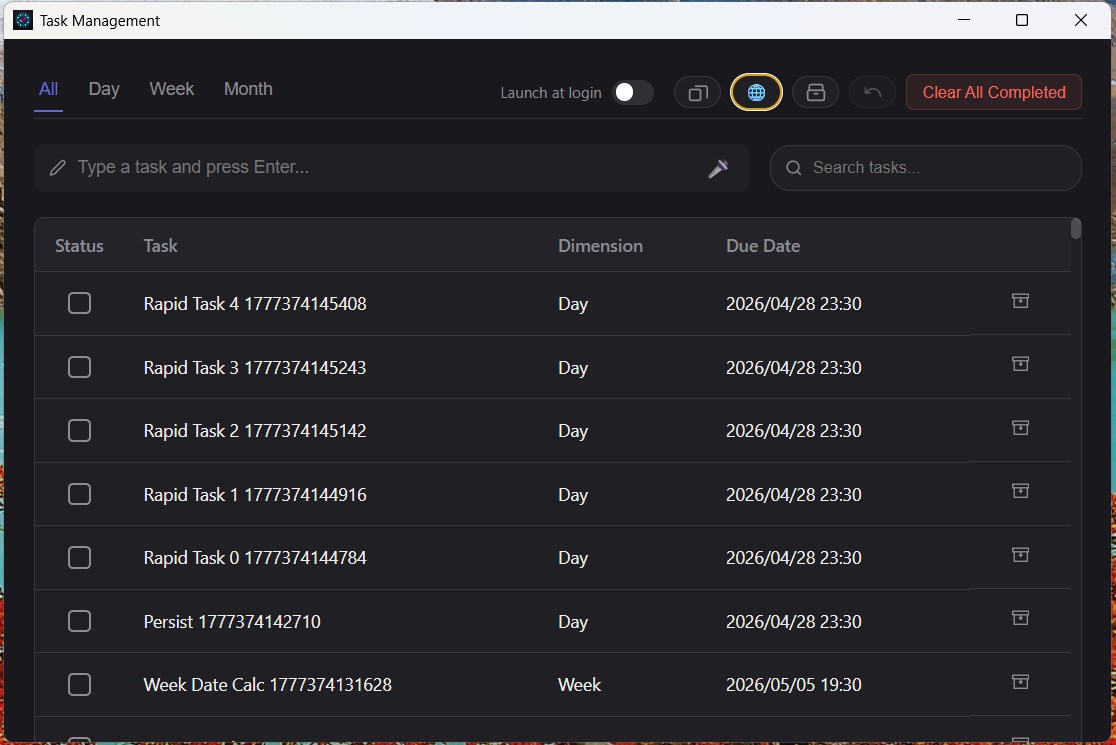Archive Rapid Task 1 1777374144916
The height and width of the screenshot is (745, 1116).
[x=1020, y=491]
